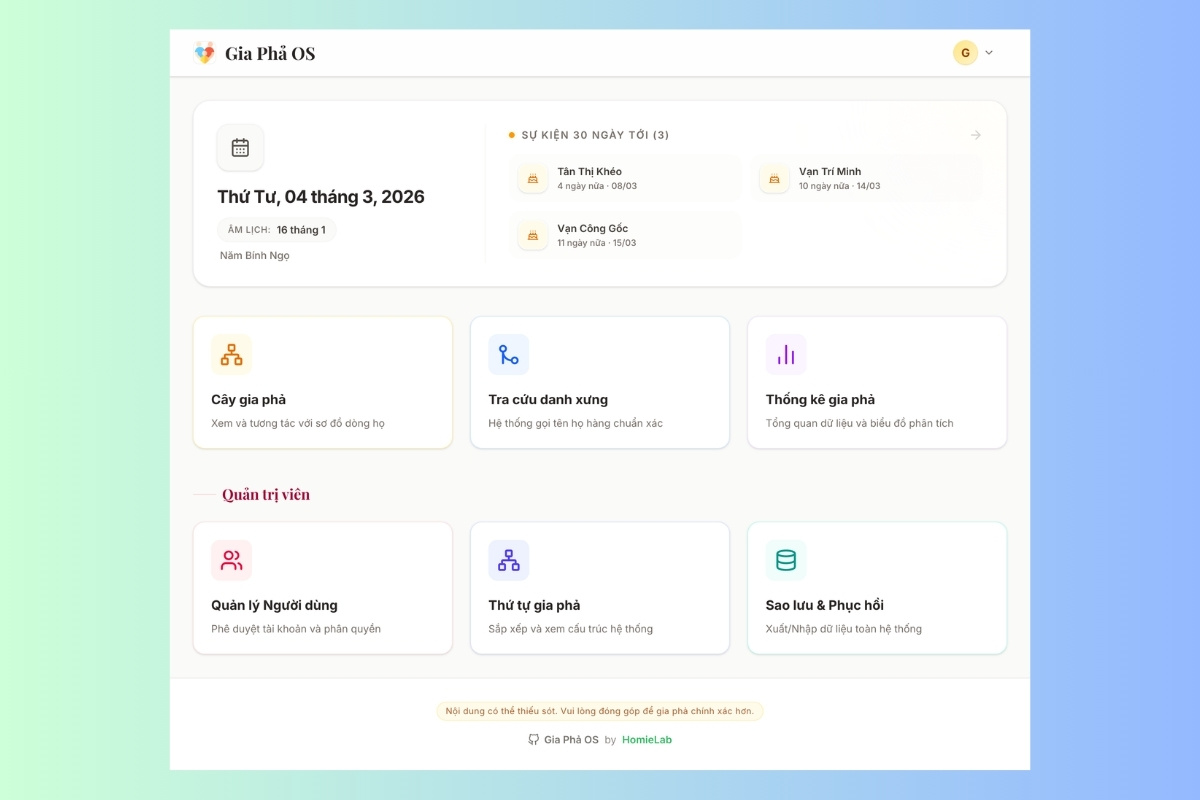The image size is (1200, 800).
Task: Click the Tra cứu danh xưng icon
Action: pos(509,355)
